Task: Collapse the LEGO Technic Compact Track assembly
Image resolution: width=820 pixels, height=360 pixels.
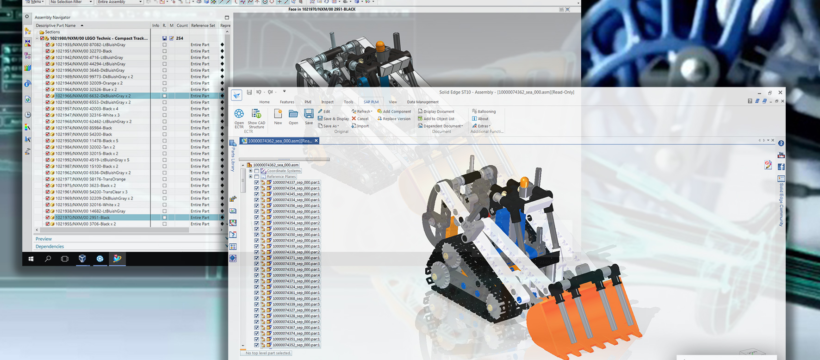Action: tap(37, 38)
